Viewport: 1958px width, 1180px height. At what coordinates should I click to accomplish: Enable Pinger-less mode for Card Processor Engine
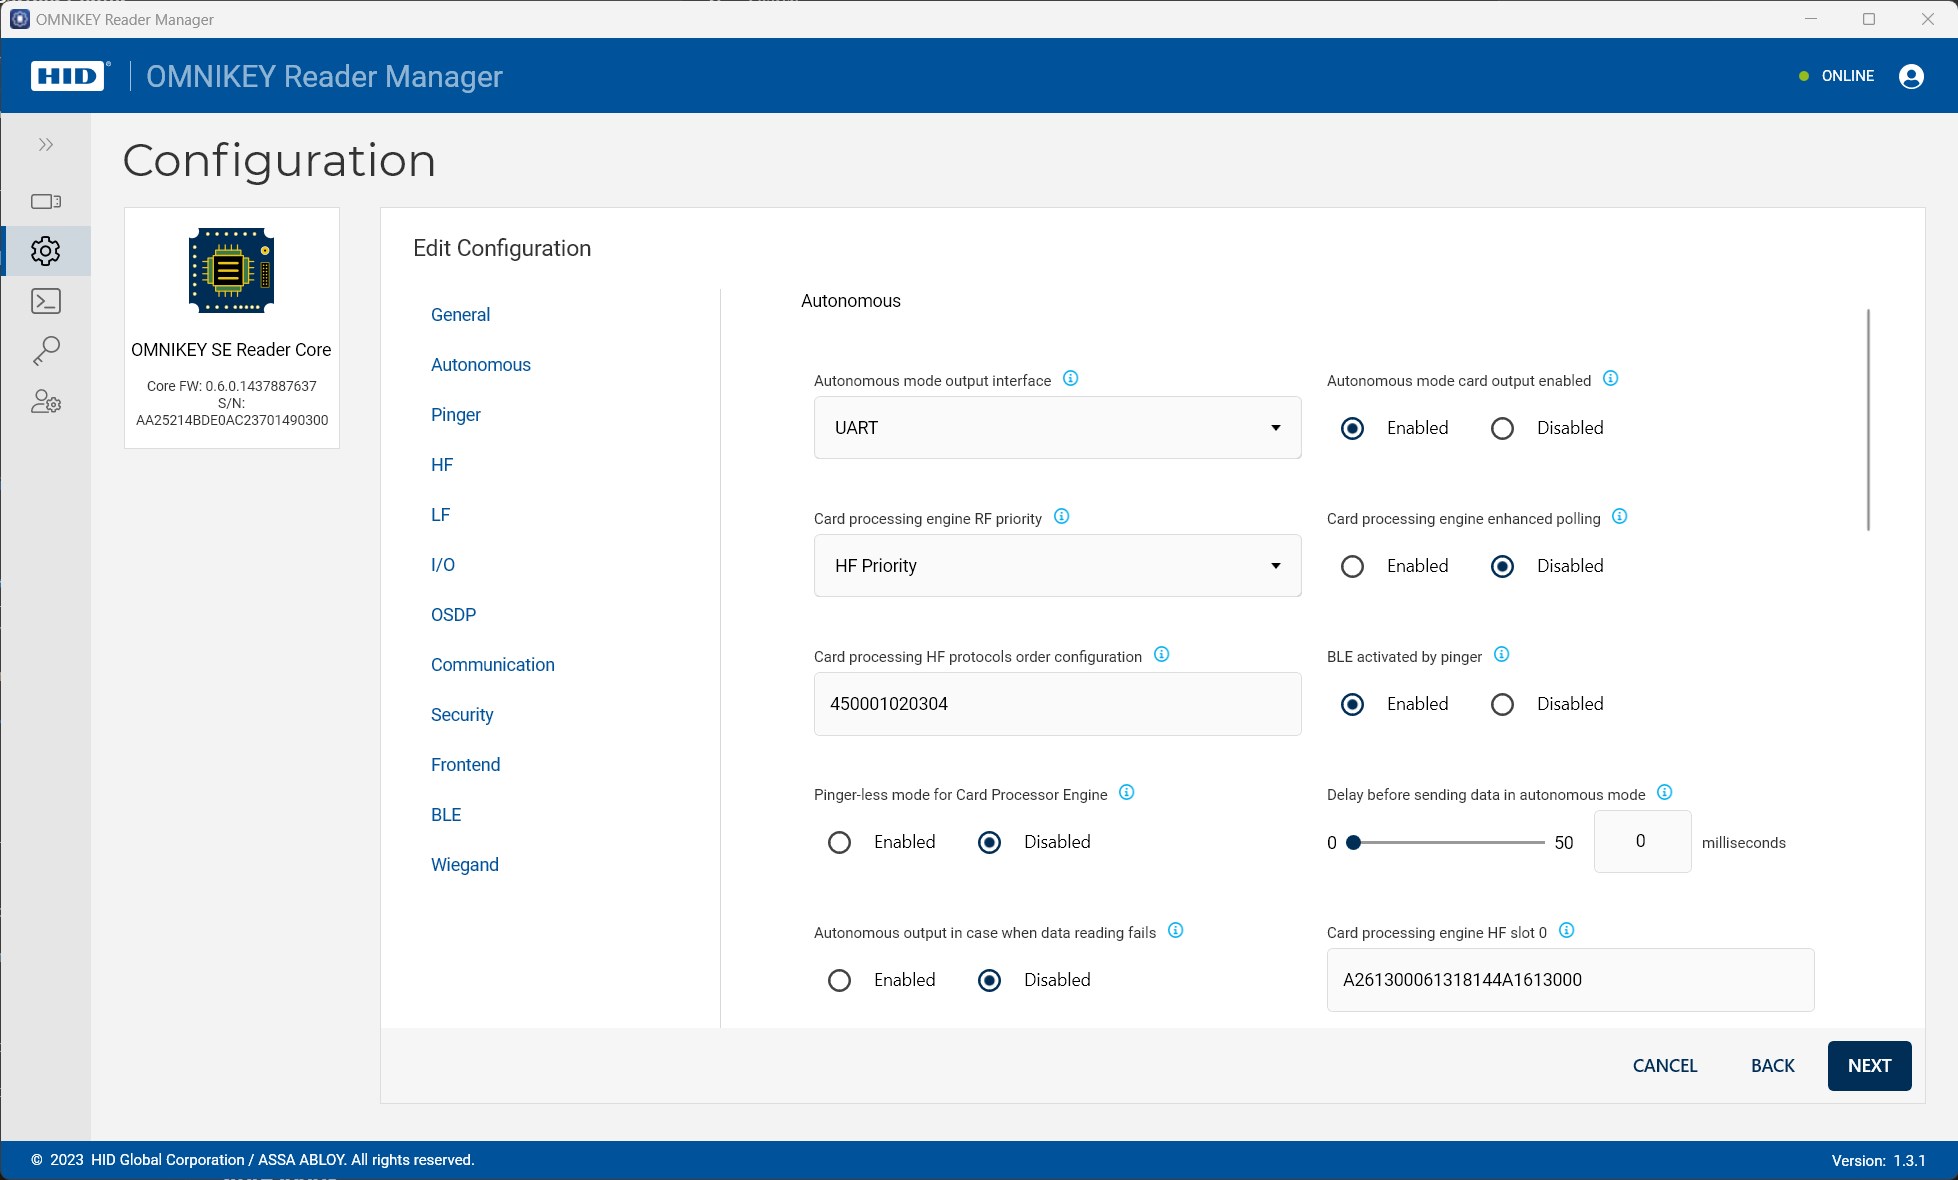click(x=839, y=843)
